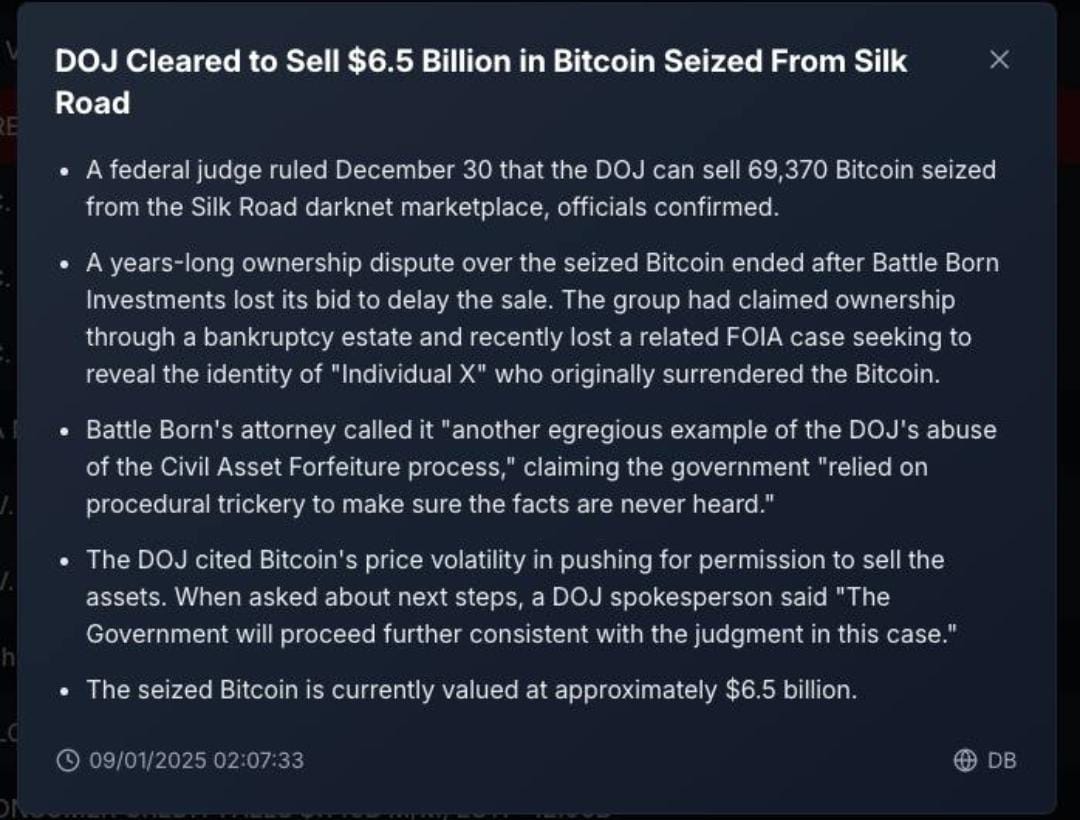The image size is (1080, 820).
Task: Click the years-long ownership dispute paragraph
Action: (542, 318)
